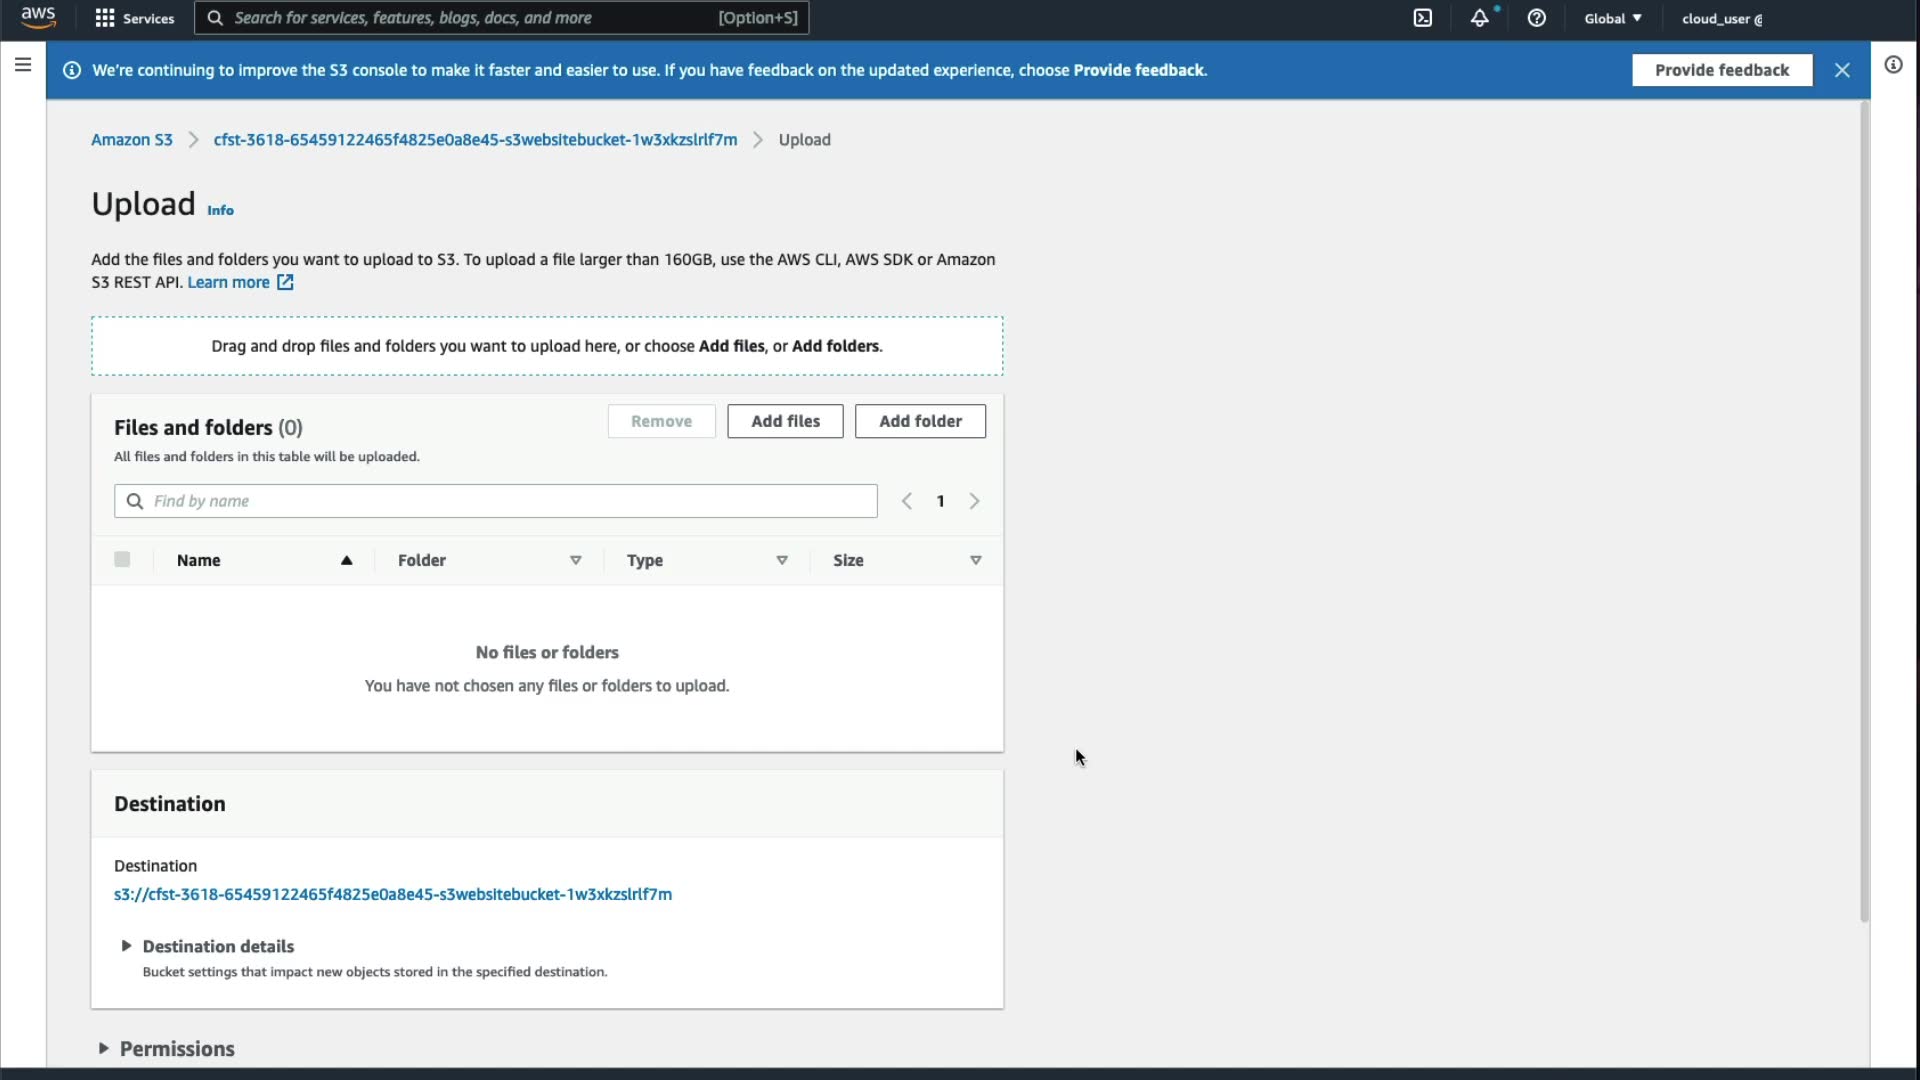Open the info panel icon at right edge
Image resolution: width=1920 pixels, height=1080 pixels.
coord(1893,65)
